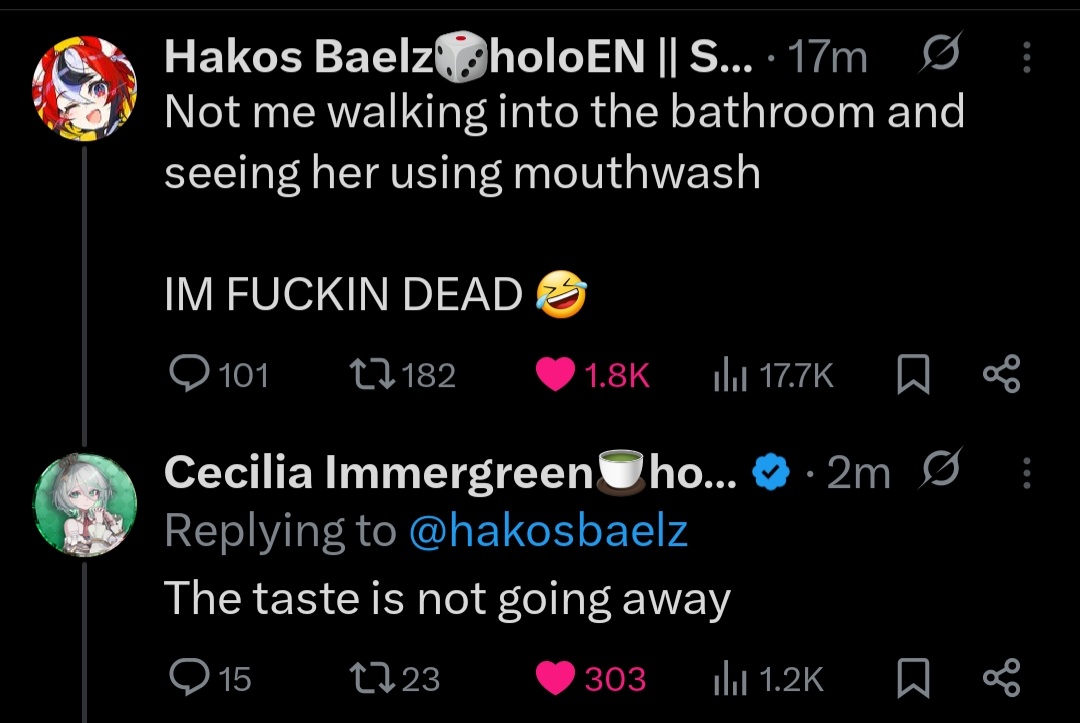Open more options on Cecilia's reply
Viewport: 1080px width, 723px height.
[1026, 473]
